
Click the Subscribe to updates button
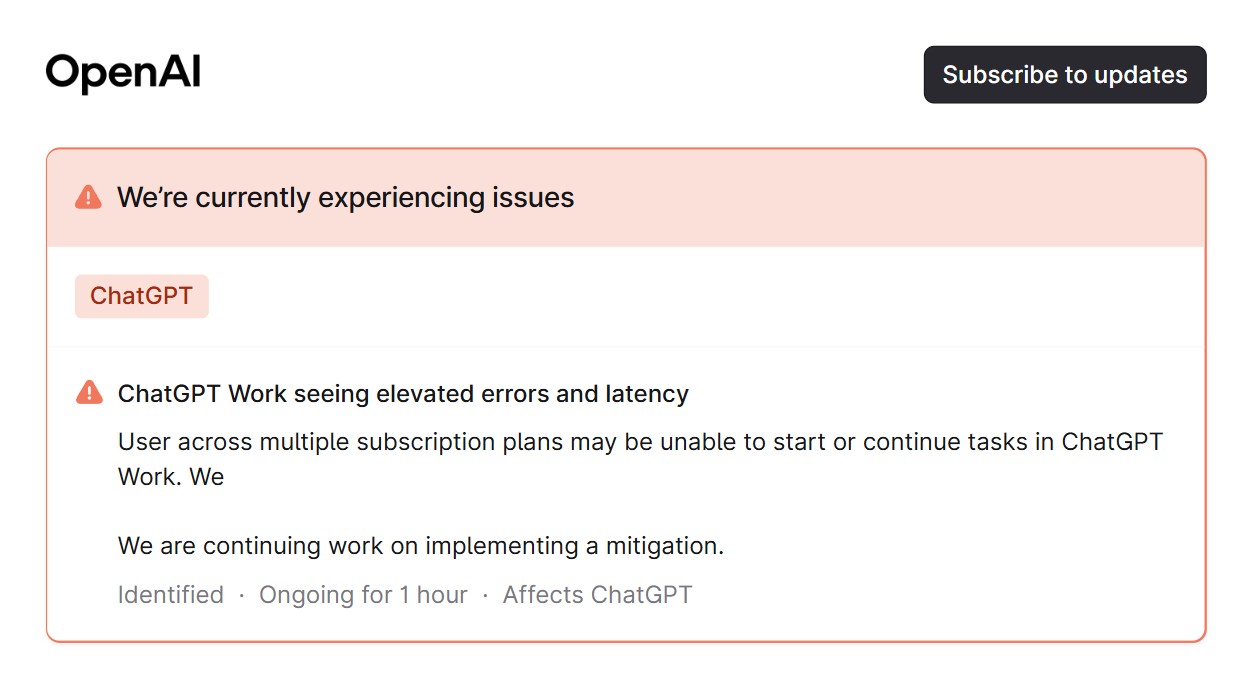click(x=1065, y=75)
